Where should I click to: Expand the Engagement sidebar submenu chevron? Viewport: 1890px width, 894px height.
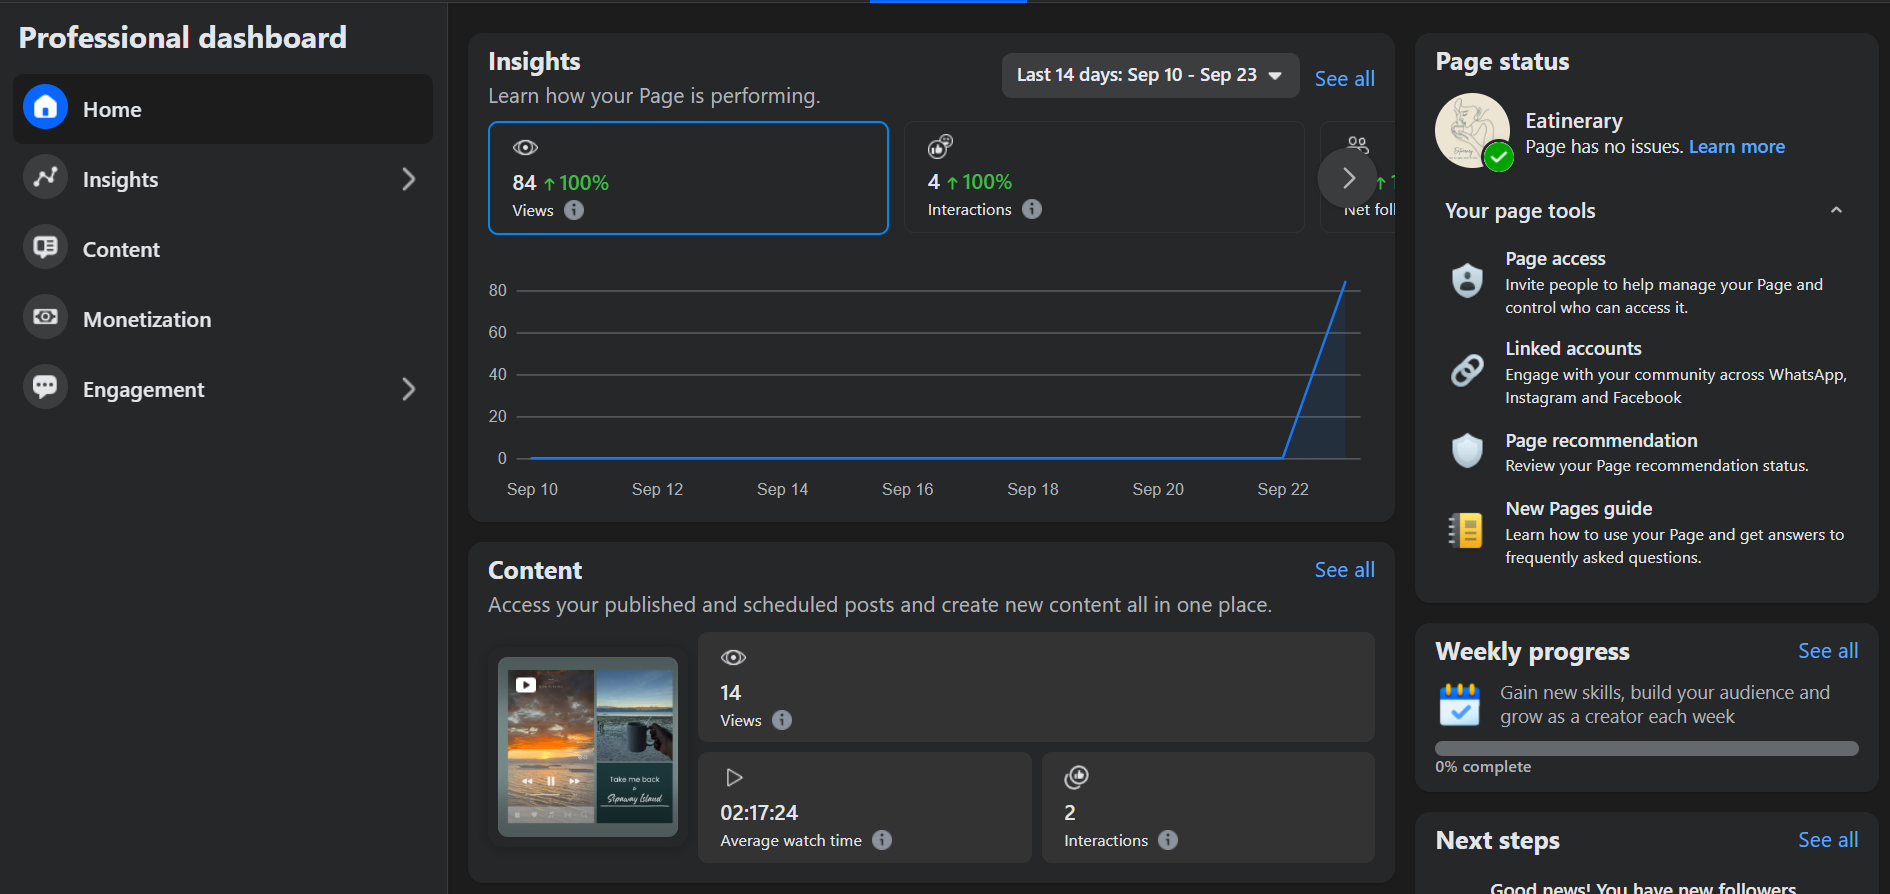[408, 389]
